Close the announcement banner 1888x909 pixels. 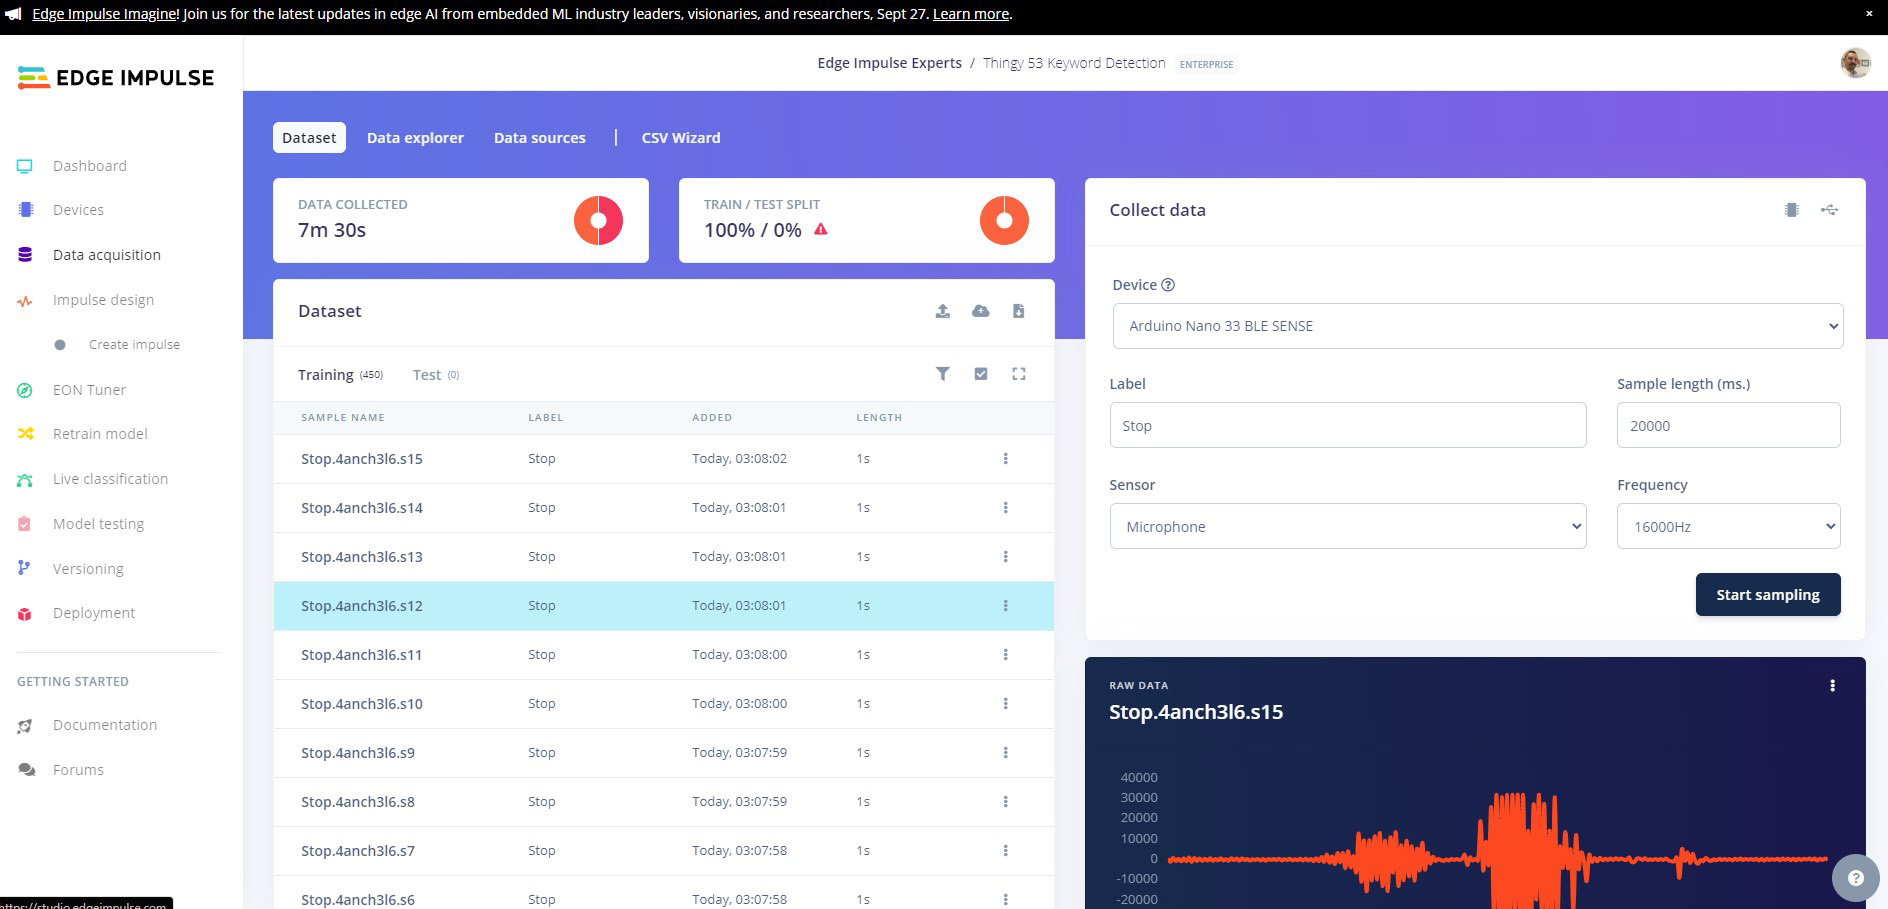pyautogui.click(x=1868, y=14)
